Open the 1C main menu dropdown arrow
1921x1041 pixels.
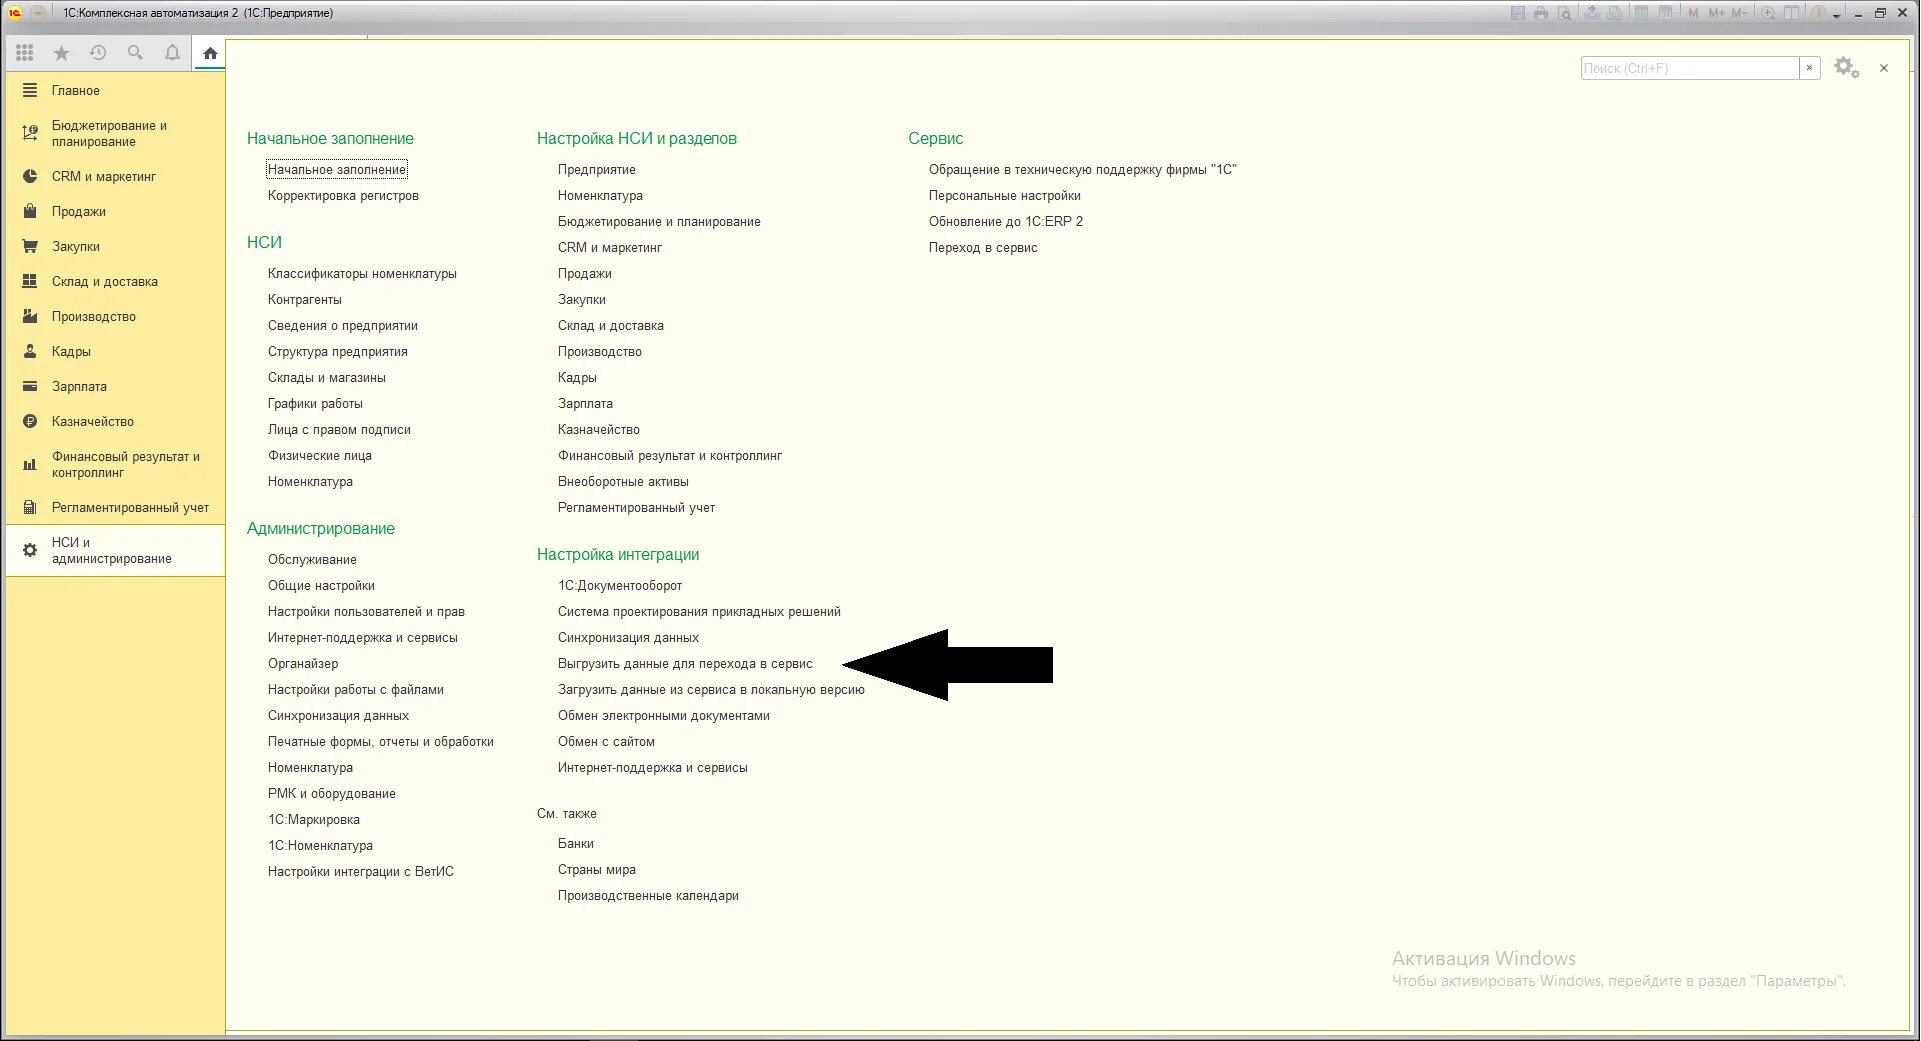(38, 13)
